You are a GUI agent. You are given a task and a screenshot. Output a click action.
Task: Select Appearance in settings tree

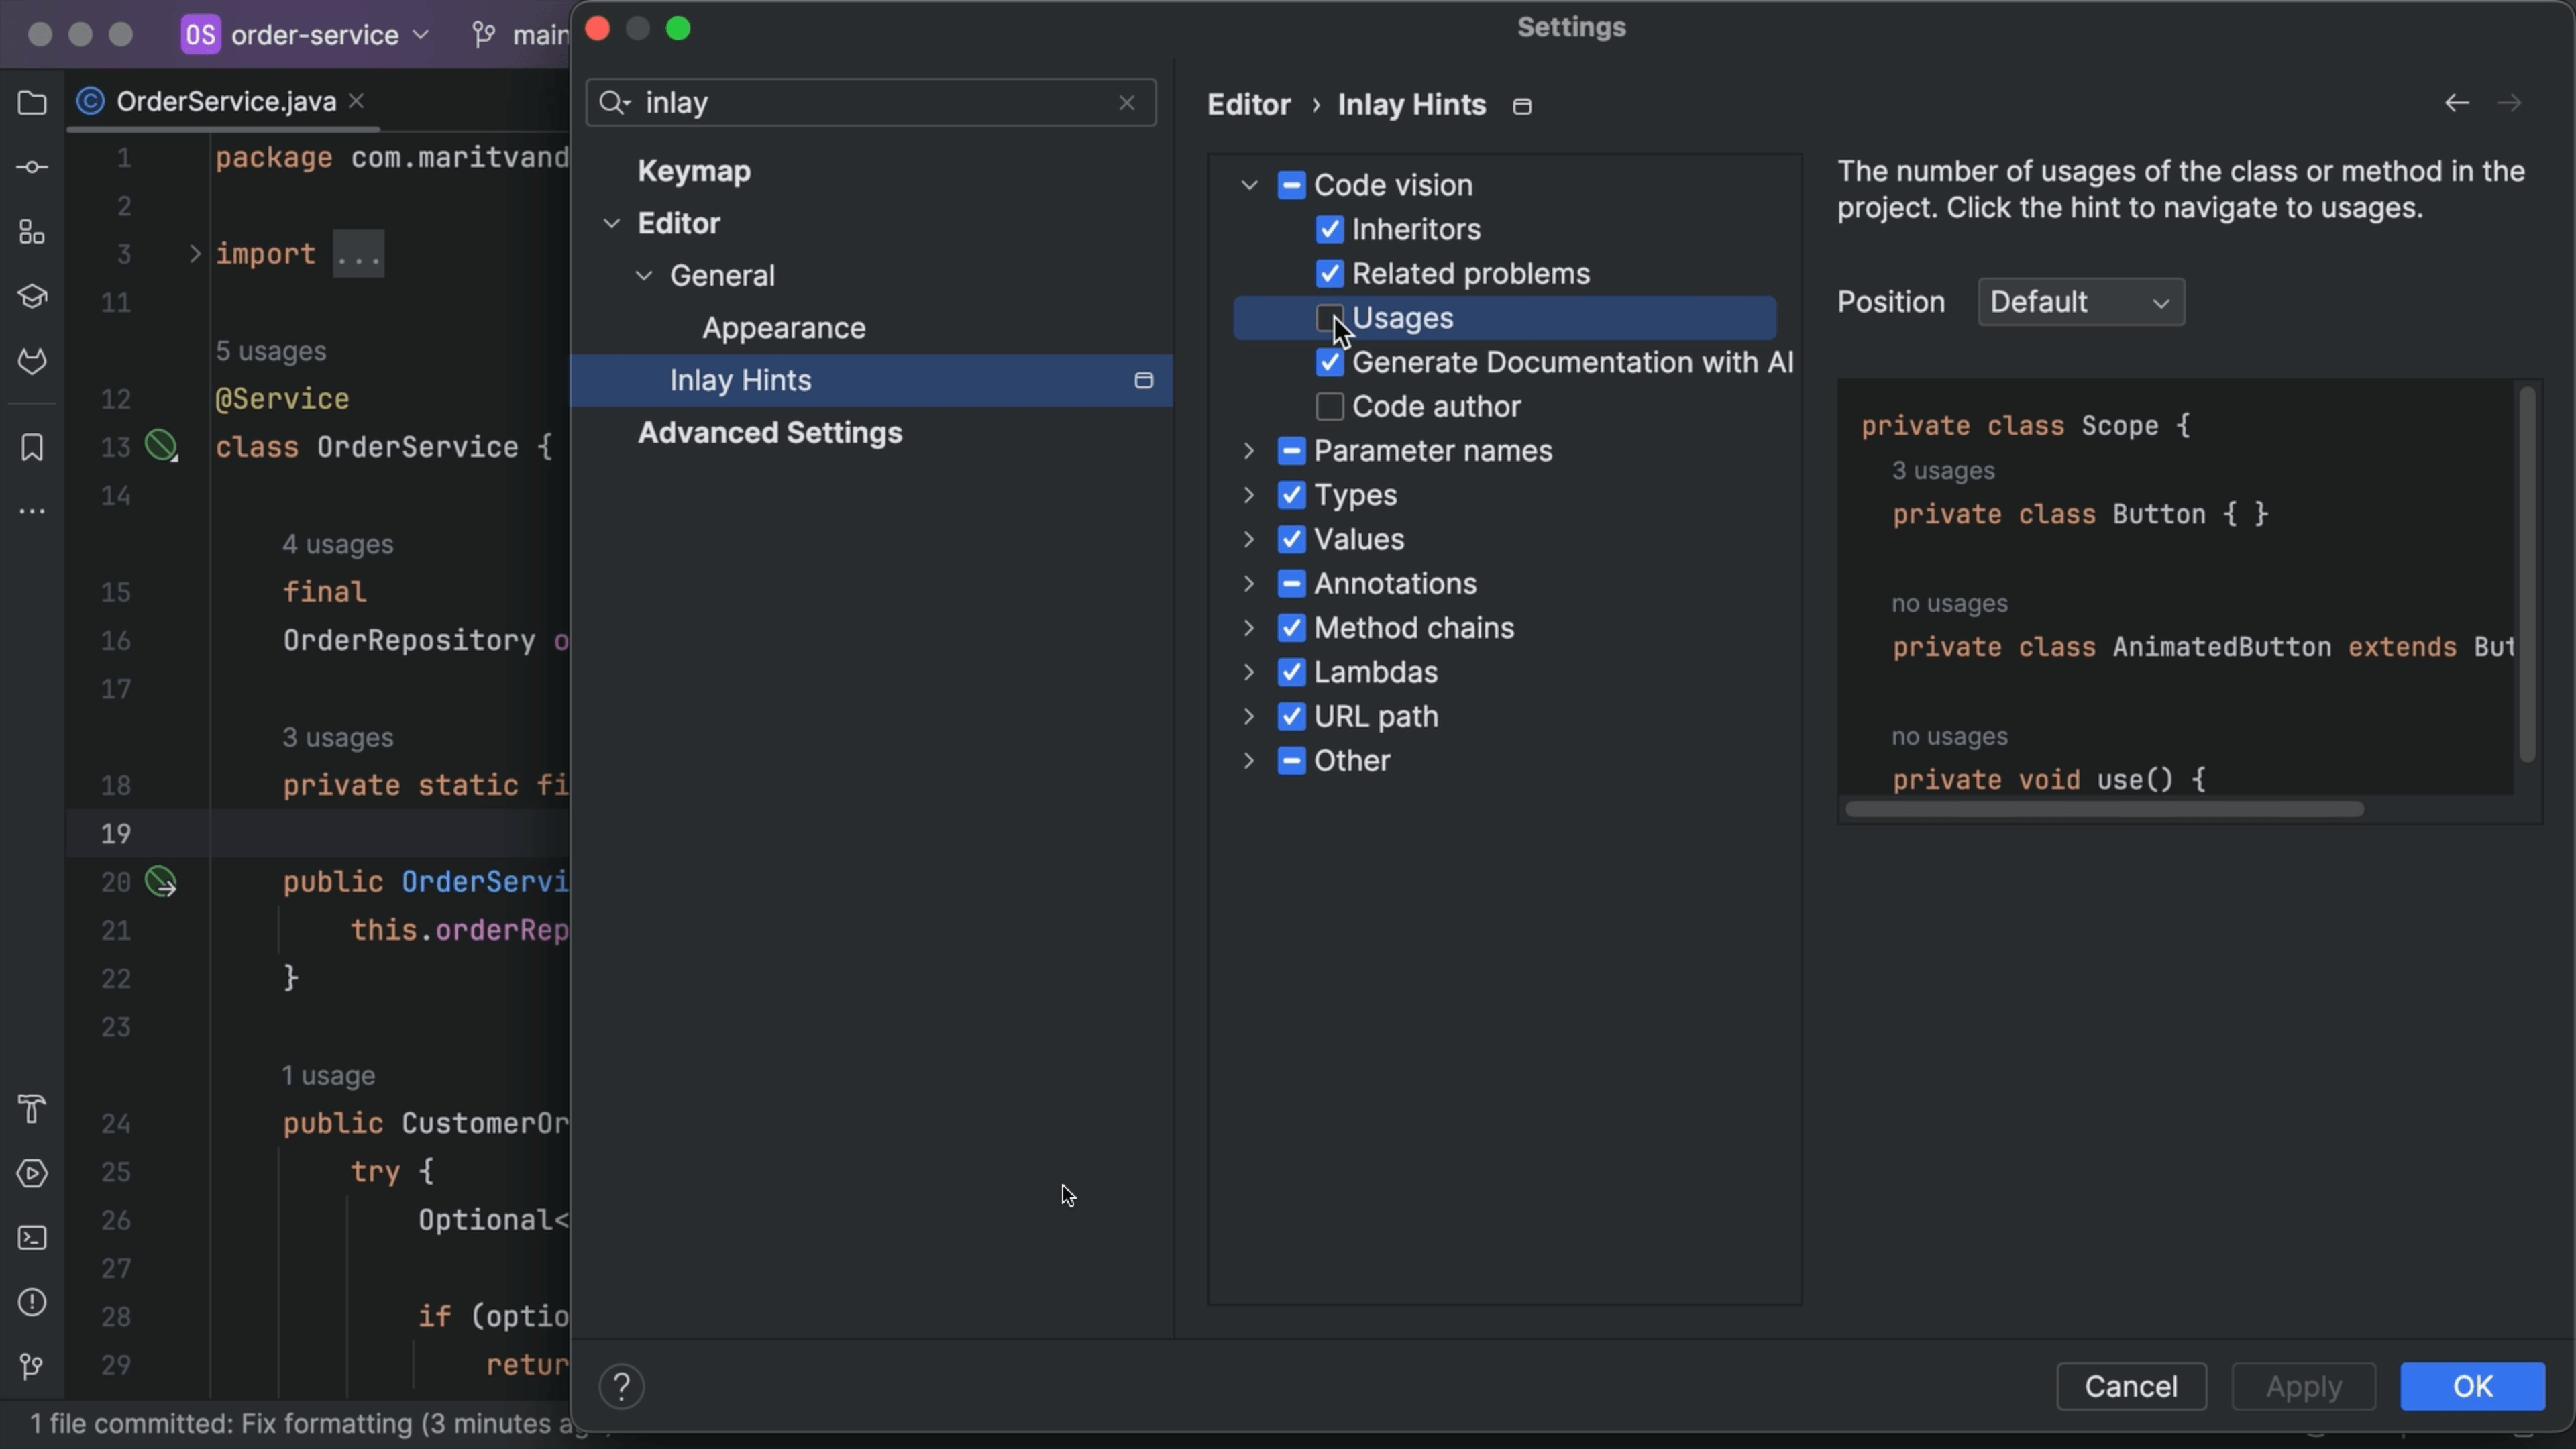click(783, 328)
